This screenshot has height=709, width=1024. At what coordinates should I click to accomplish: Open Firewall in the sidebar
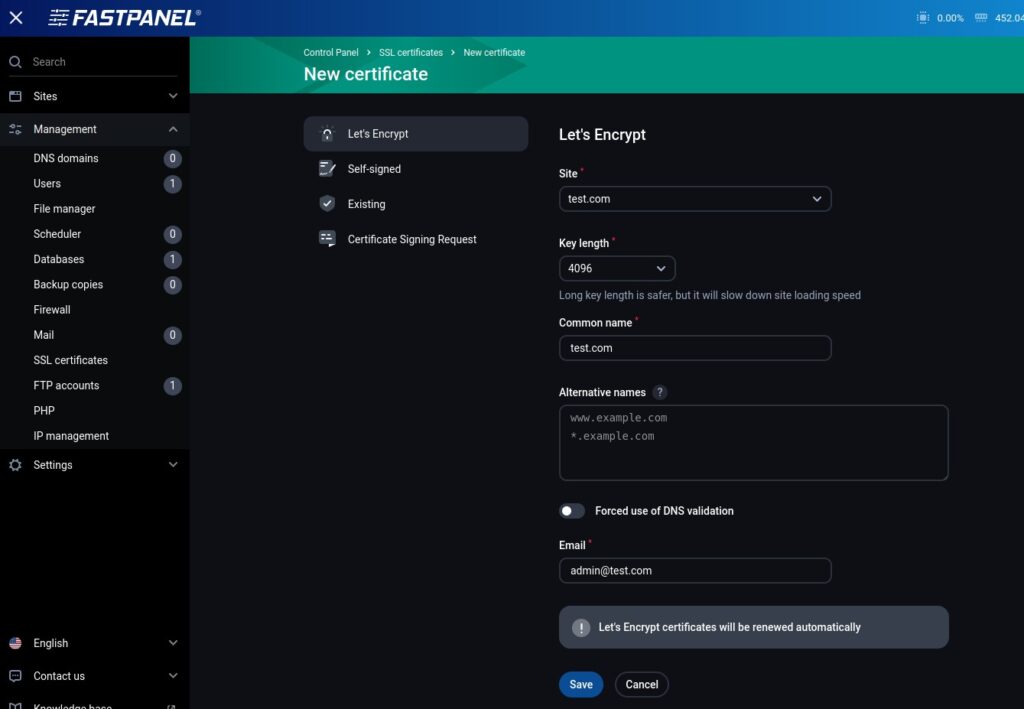tap(52, 309)
